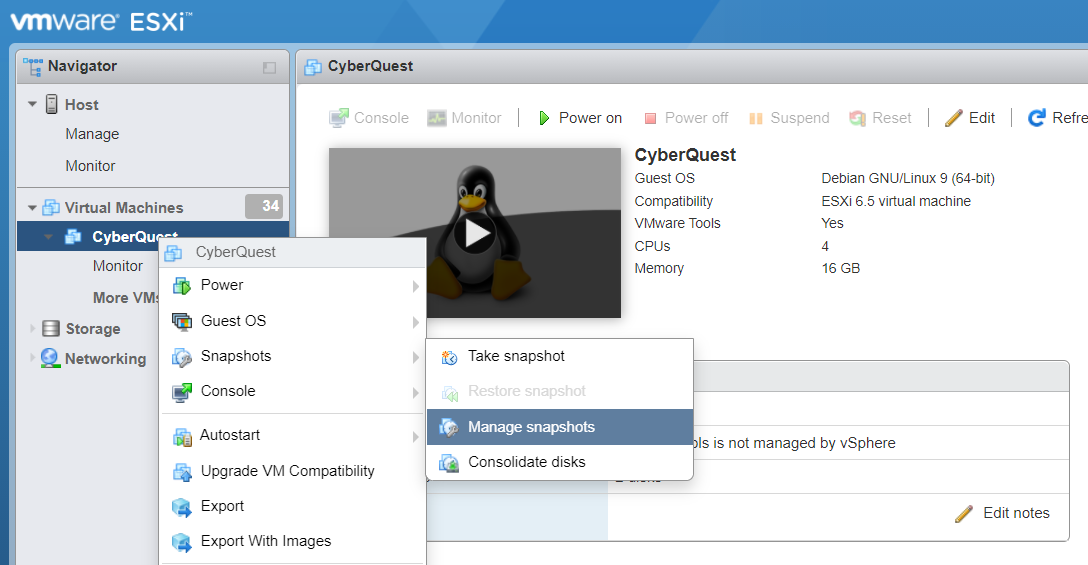Viewport: 1088px width, 565px height.
Task: Click the ESXi 6.5 virtual machine value
Action: pyautogui.click(x=896, y=201)
